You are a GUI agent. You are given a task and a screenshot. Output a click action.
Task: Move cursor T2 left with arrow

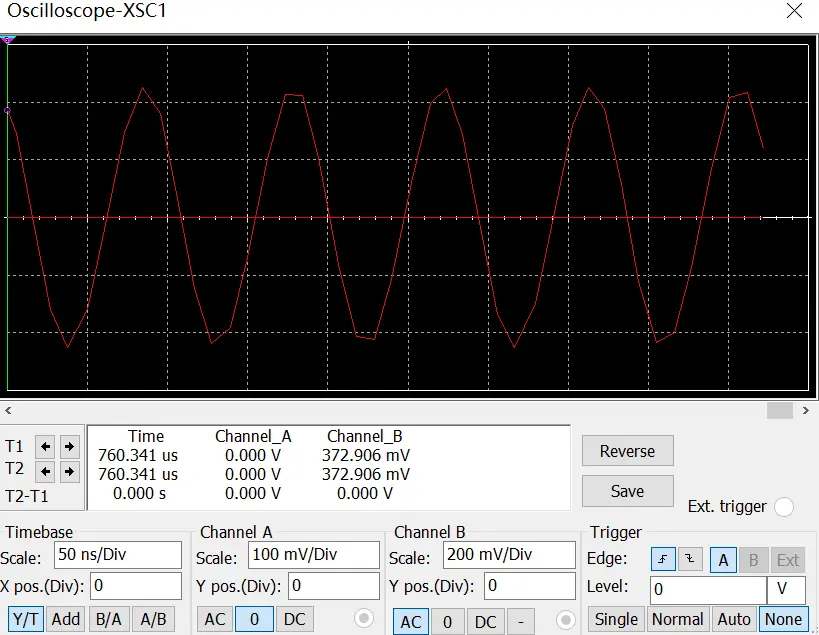[45, 472]
